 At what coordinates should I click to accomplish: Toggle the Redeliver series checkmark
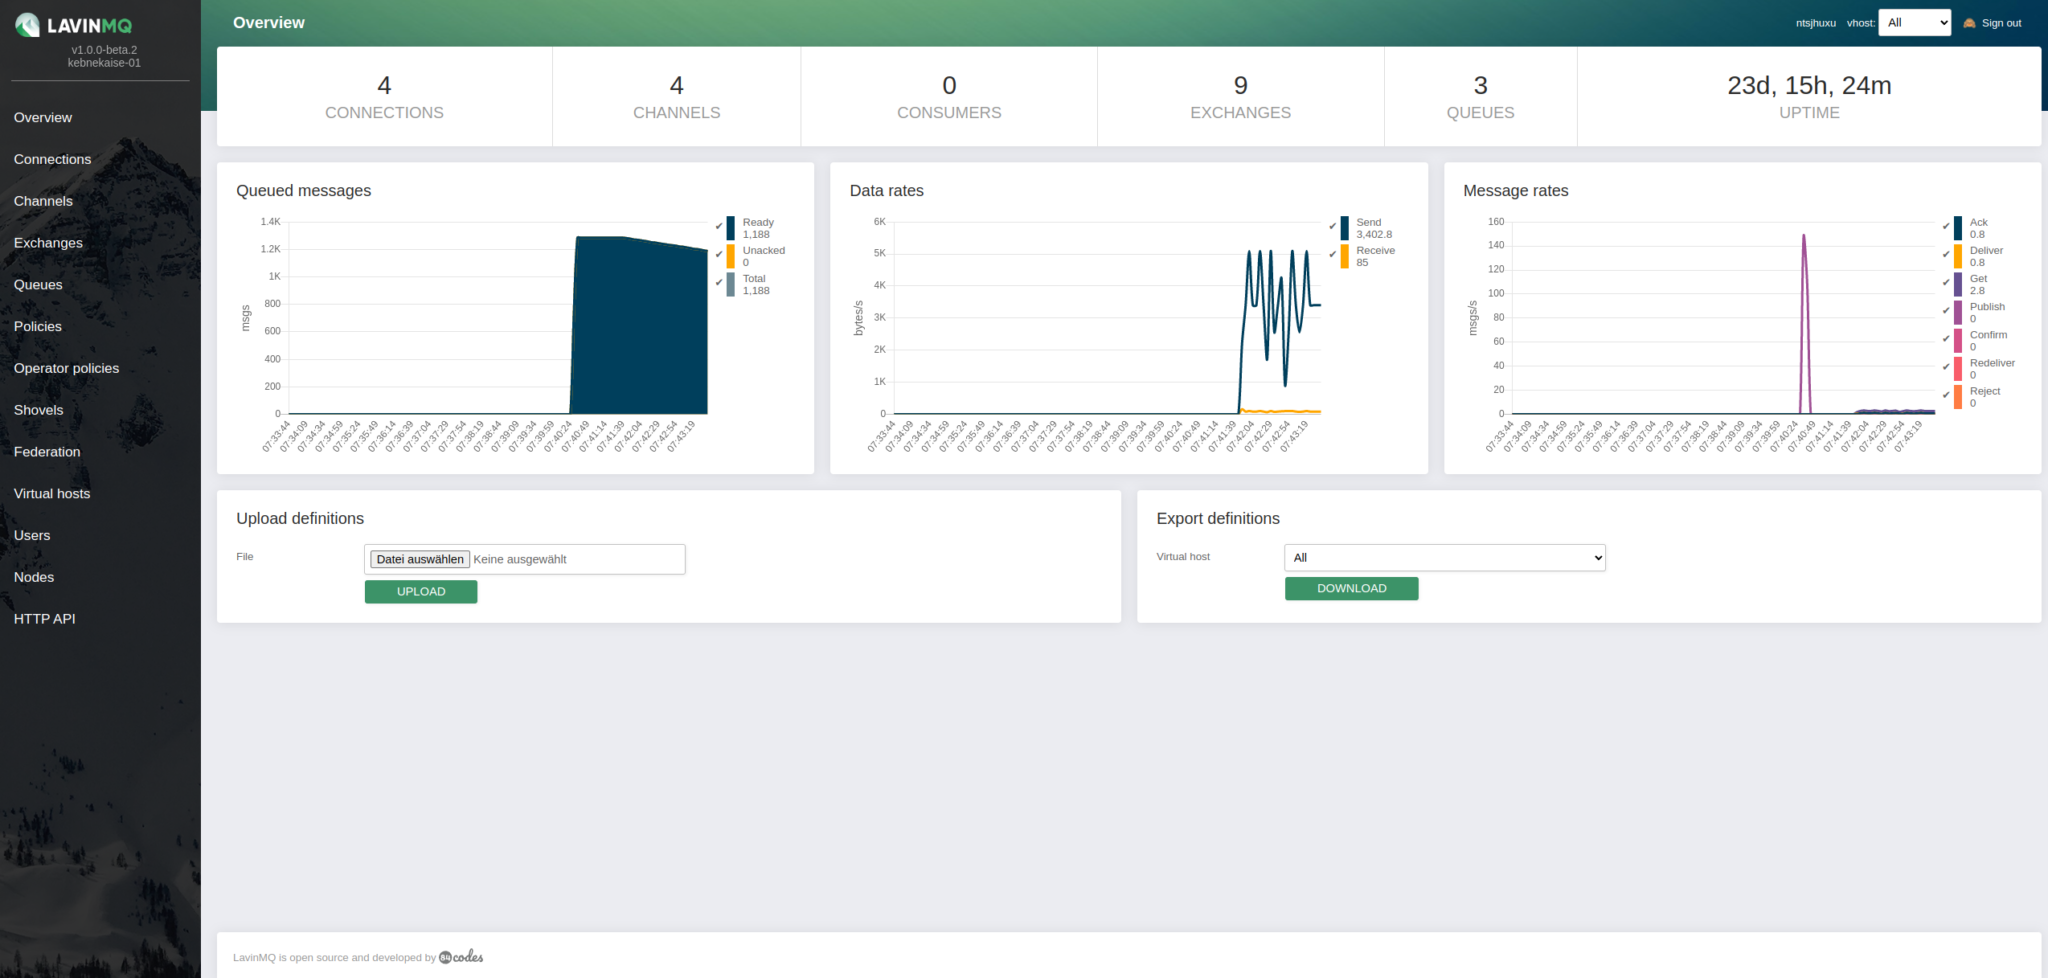1946,368
